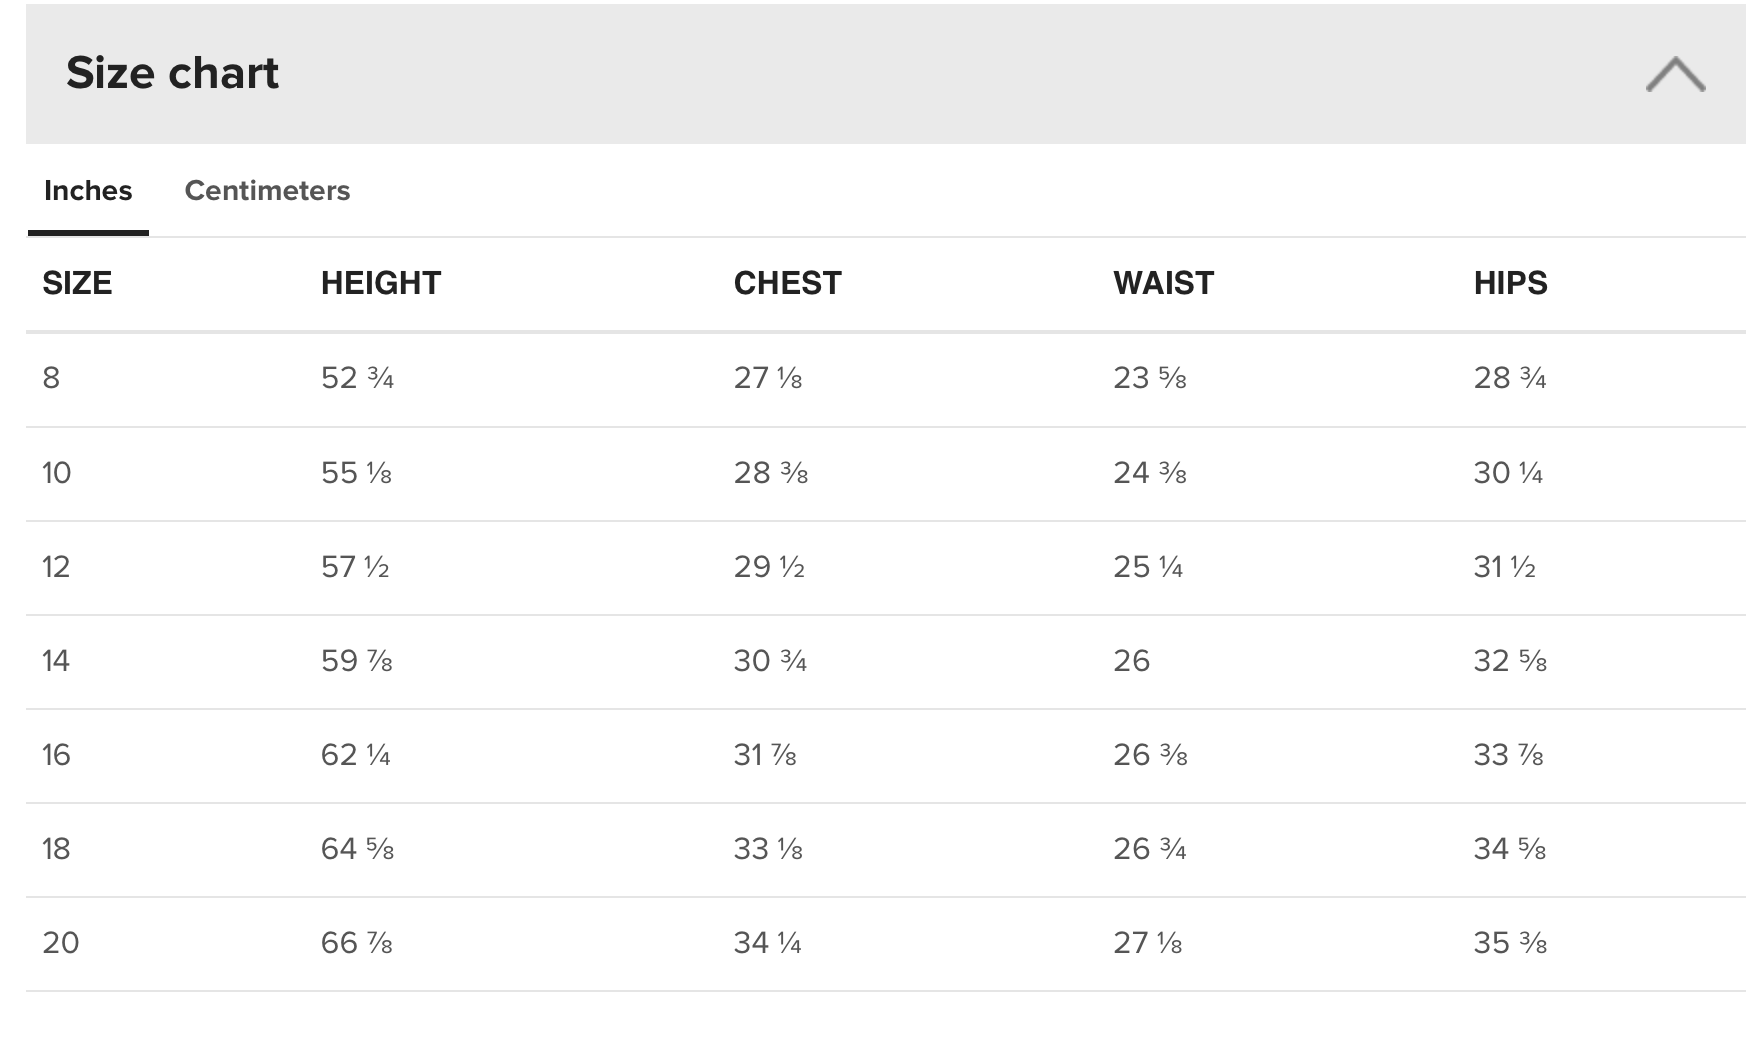Viewport: 1750px width, 1054px height.
Task: Select the size 20 row label
Action: point(60,943)
